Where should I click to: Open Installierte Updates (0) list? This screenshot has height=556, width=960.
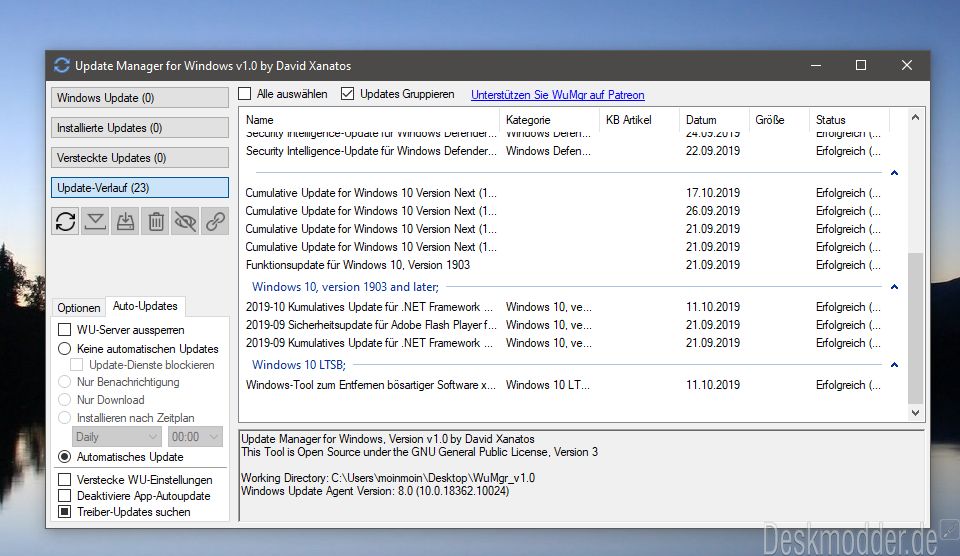[140, 128]
